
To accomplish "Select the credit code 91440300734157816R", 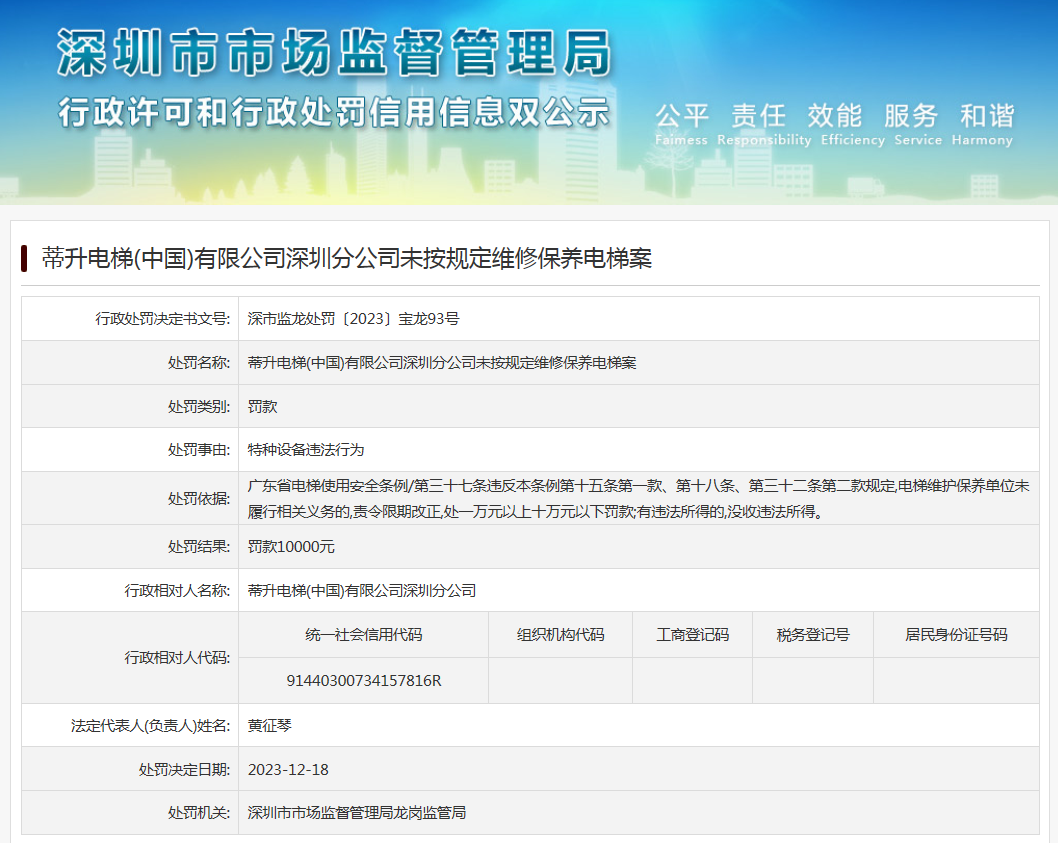I will click(364, 680).
